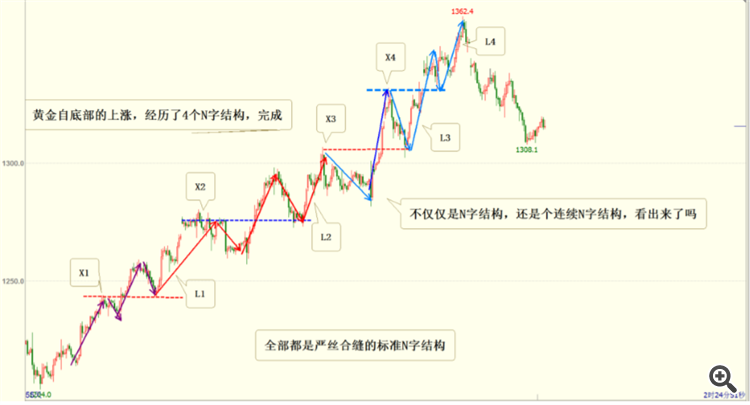Click the blue dashed line under X2

tap(246, 220)
